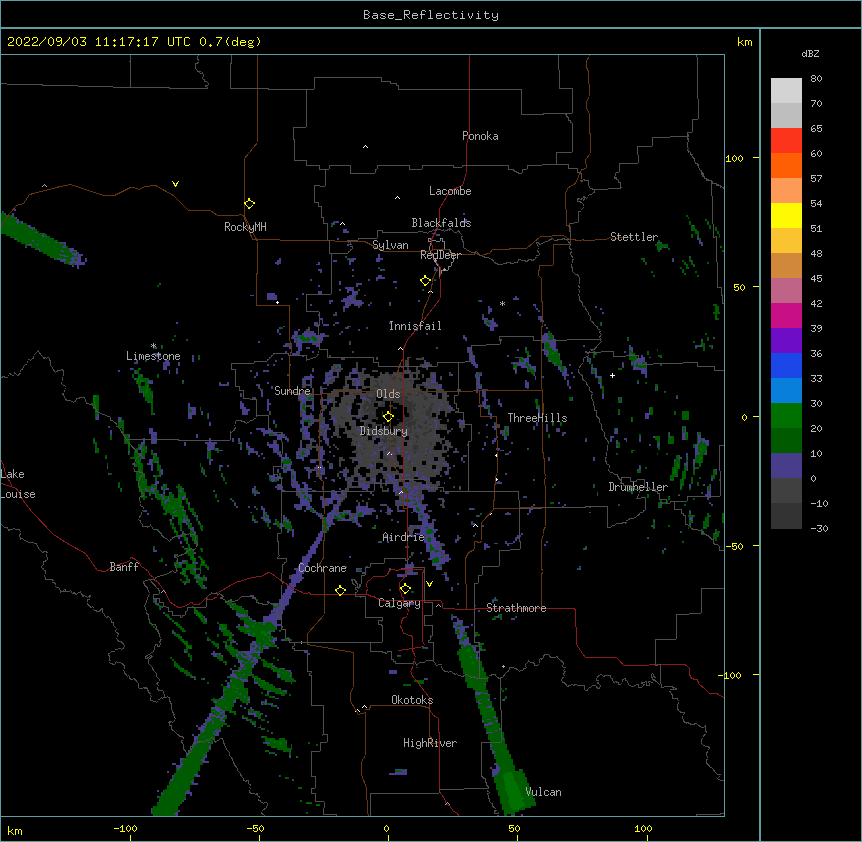The width and height of the screenshot is (862, 842).
Task: Click the km unit label at bottom left
Action: coord(15,830)
